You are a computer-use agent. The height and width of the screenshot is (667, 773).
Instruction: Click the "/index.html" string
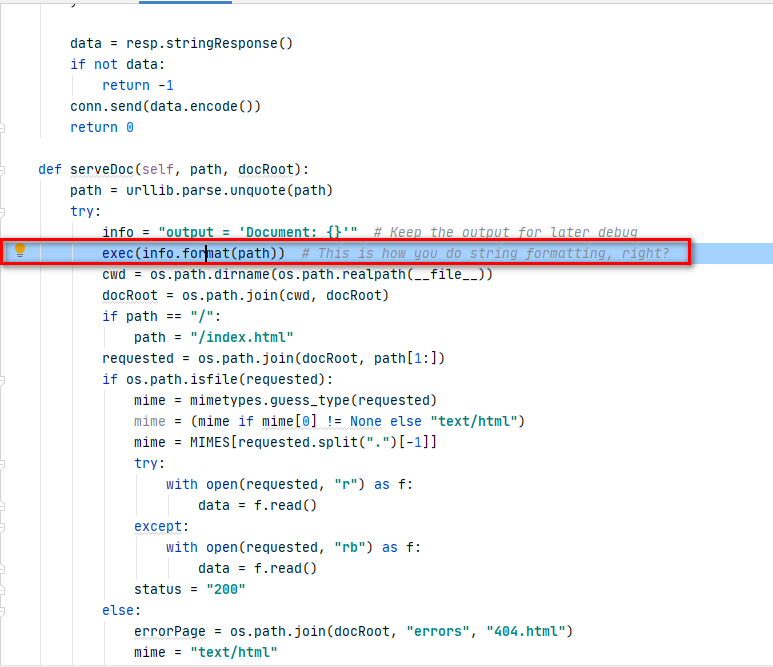242,337
